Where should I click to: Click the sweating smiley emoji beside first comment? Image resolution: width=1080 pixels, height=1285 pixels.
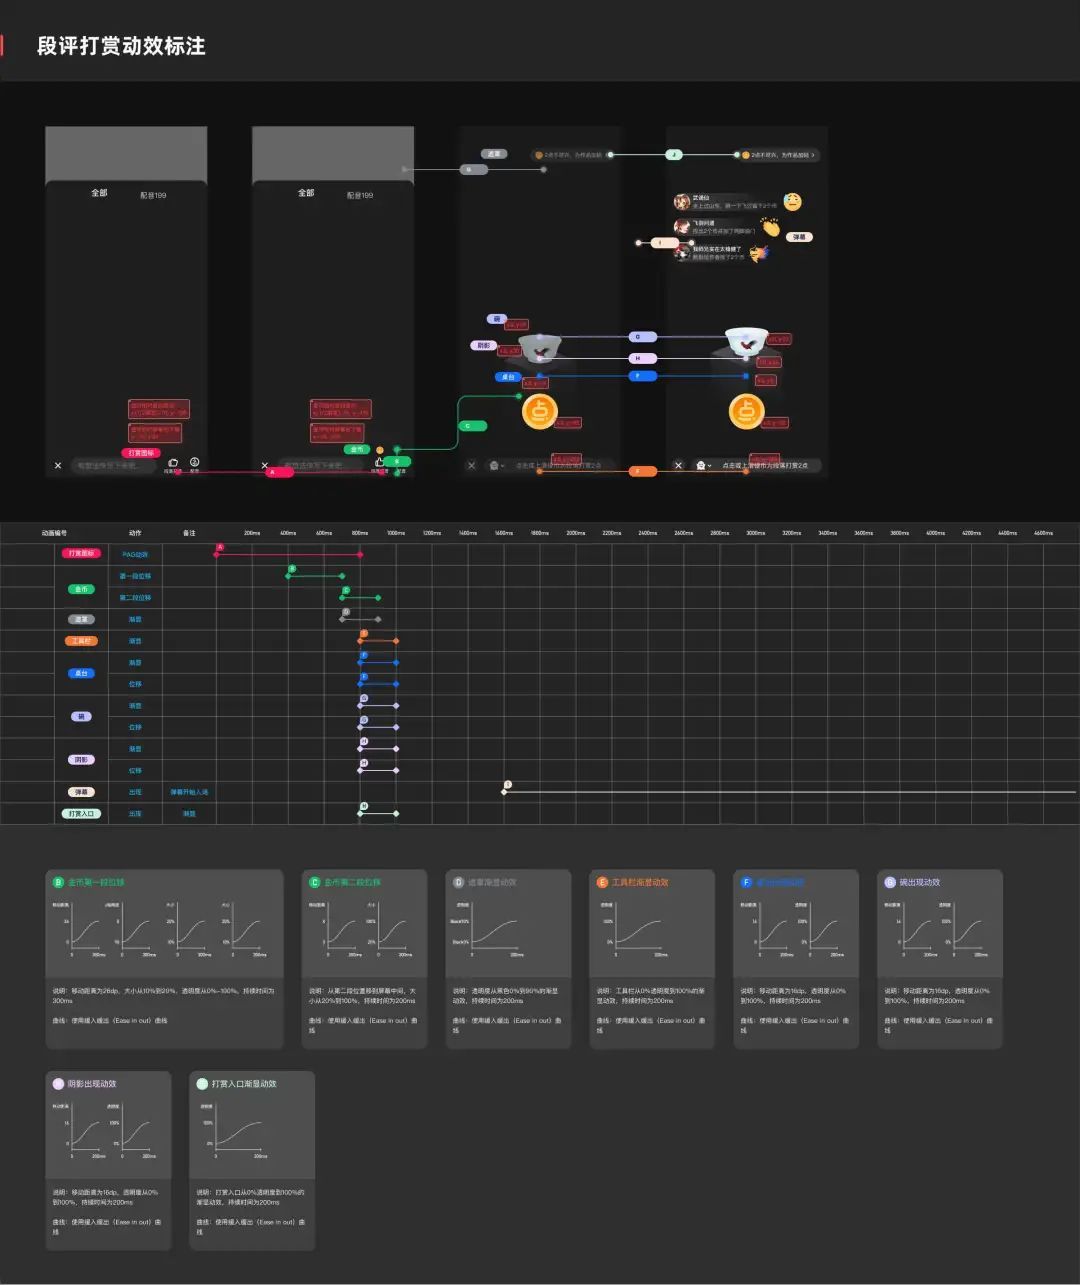click(793, 202)
